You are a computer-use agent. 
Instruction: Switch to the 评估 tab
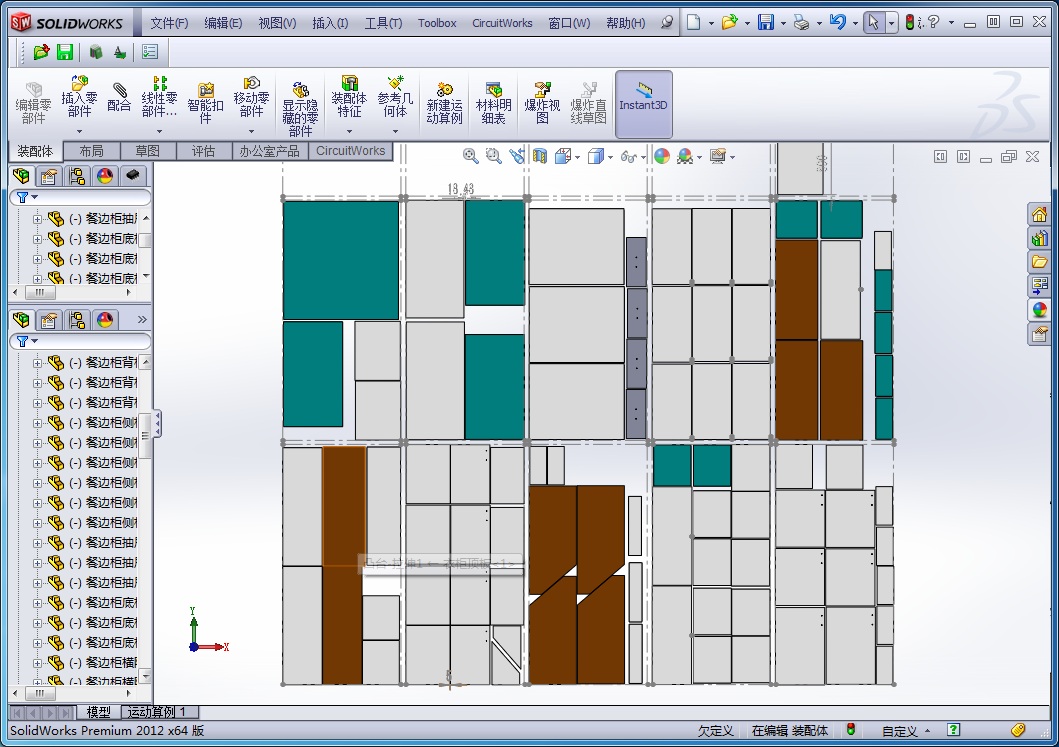(x=203, y=151)
